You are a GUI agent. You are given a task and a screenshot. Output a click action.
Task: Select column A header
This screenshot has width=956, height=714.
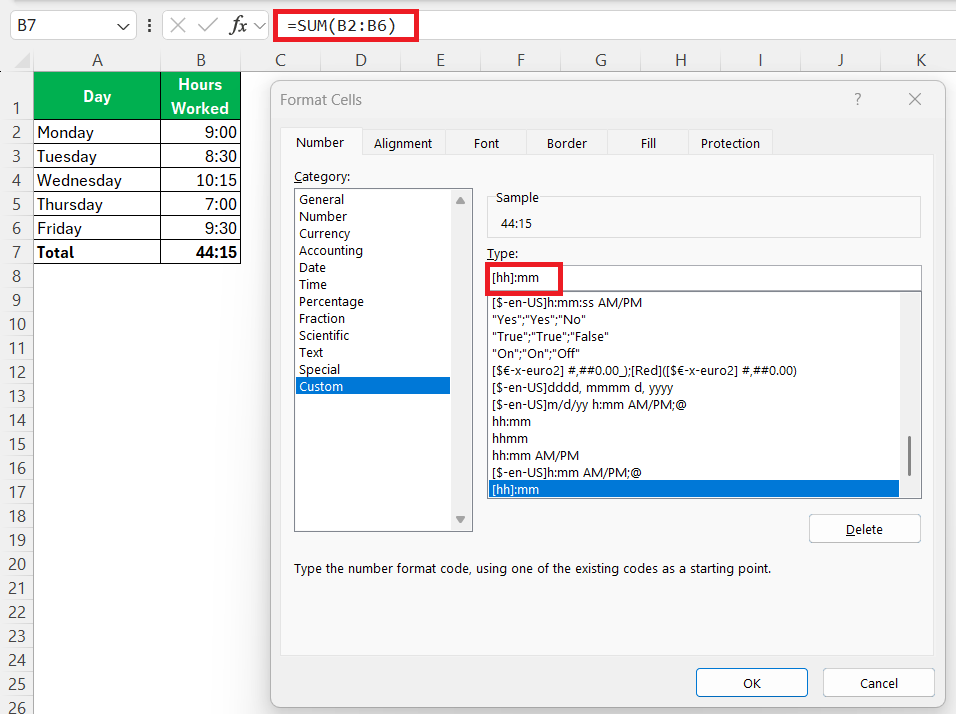97,60
